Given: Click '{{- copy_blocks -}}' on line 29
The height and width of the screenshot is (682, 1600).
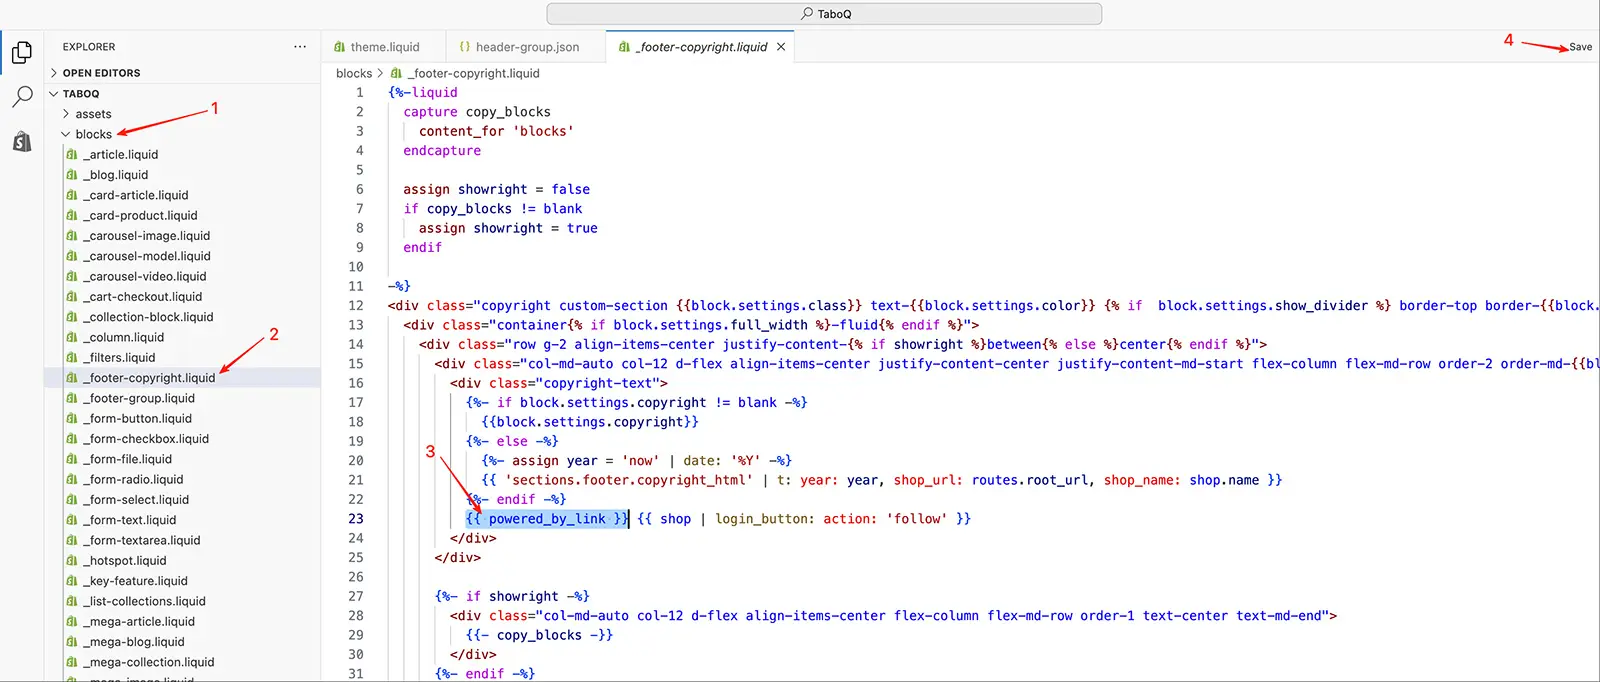Looking at the screenshot, I should click(539, 636).
